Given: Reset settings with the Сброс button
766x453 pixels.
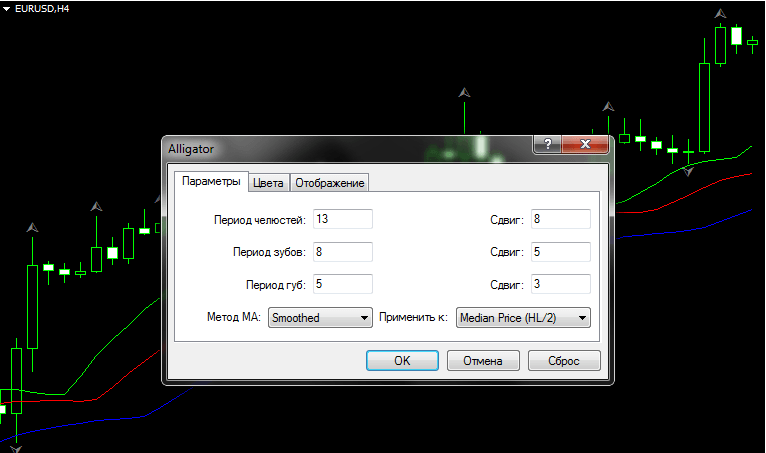Looking at the screenshot, I should (563, 360).
